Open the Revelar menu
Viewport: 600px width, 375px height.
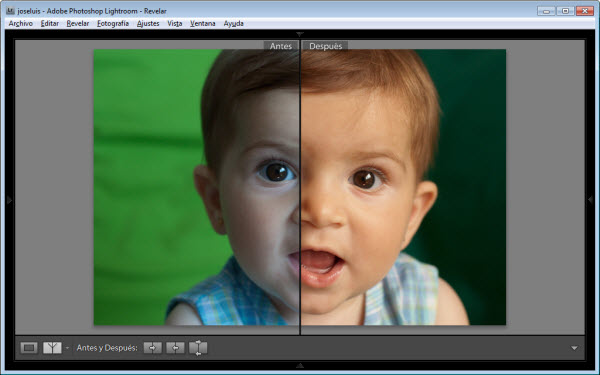pos(78,23)
